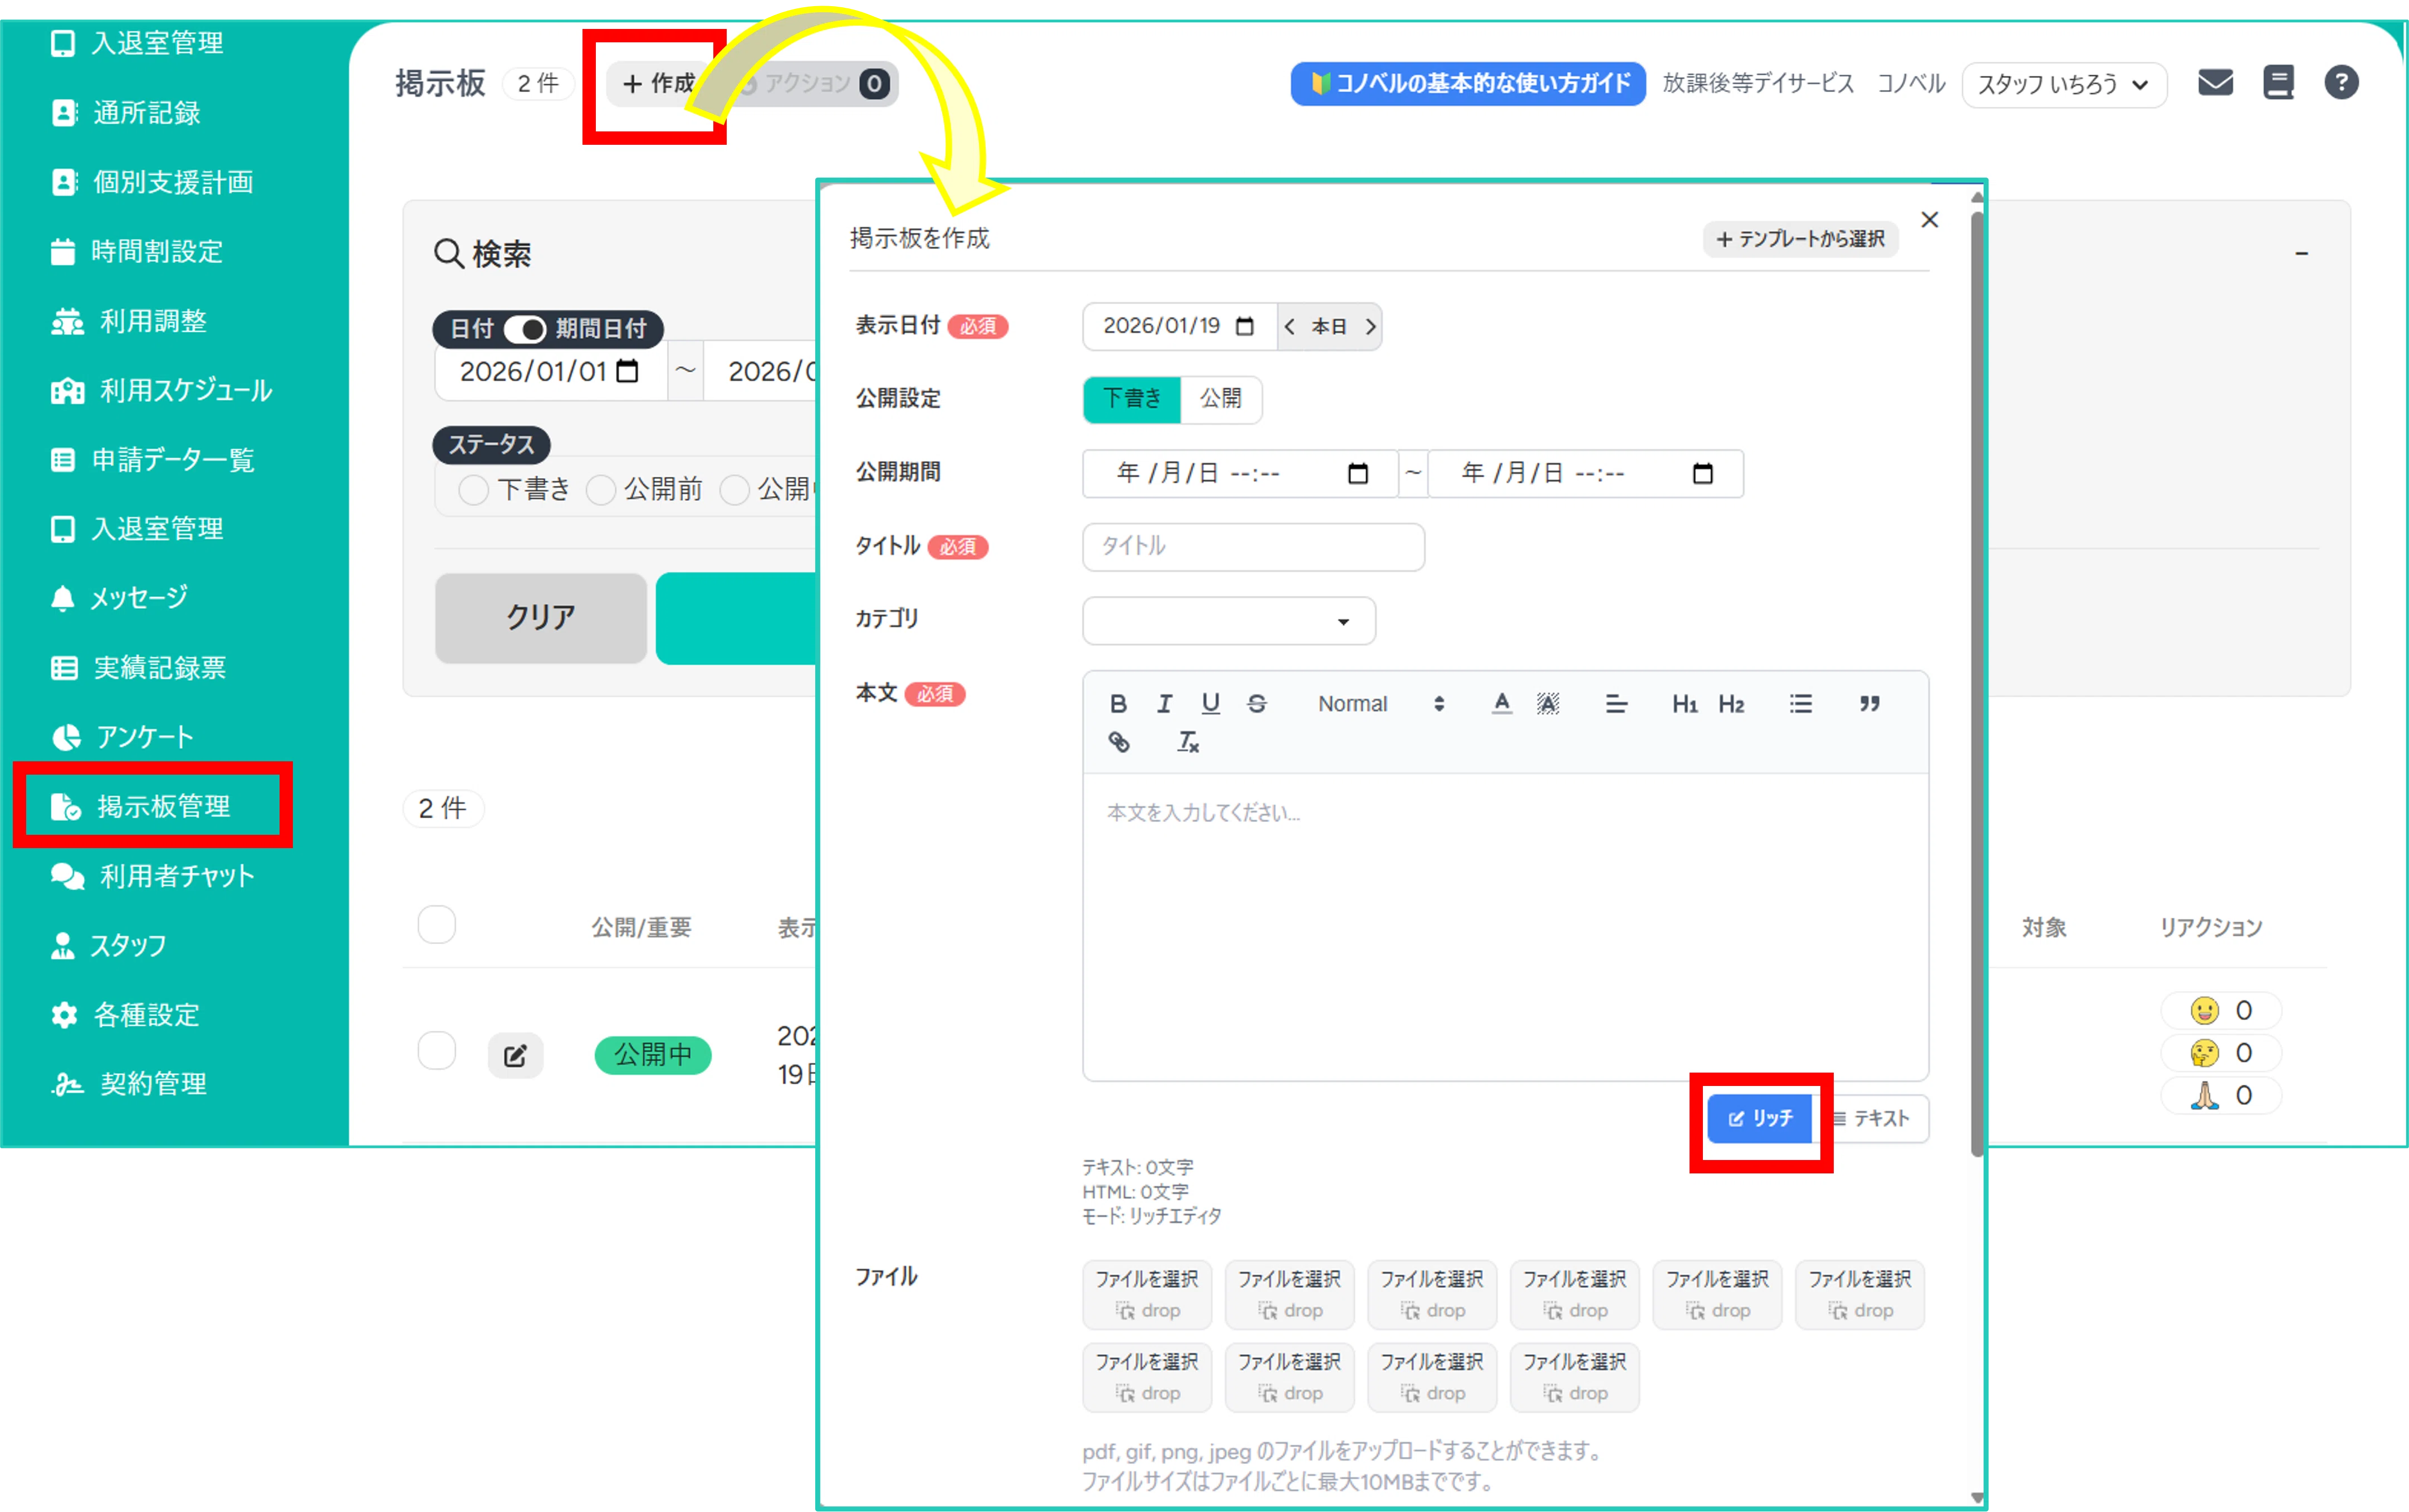This screenshot has width=2409, height=1512.
Task: Open 通所記録 in sidebar
Action: (x=126, y=113)
